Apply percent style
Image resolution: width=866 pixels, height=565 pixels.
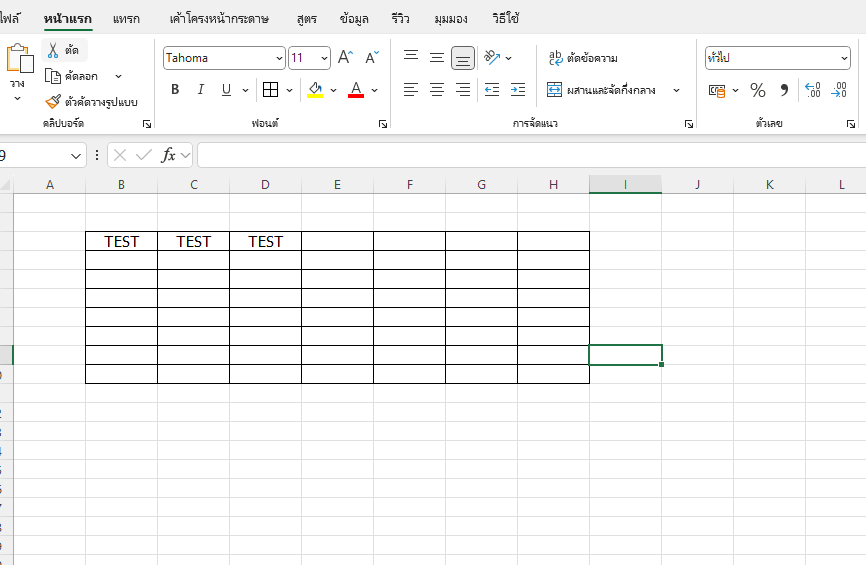[758, 90]
